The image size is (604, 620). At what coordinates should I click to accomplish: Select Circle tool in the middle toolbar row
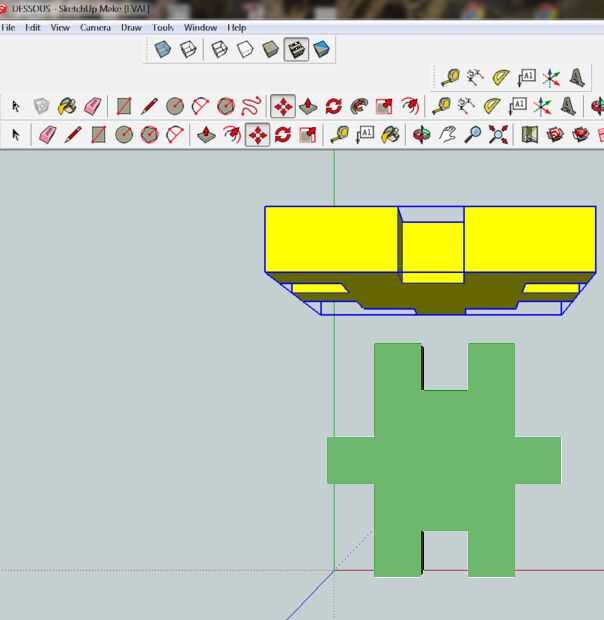(x=175, y=106)
